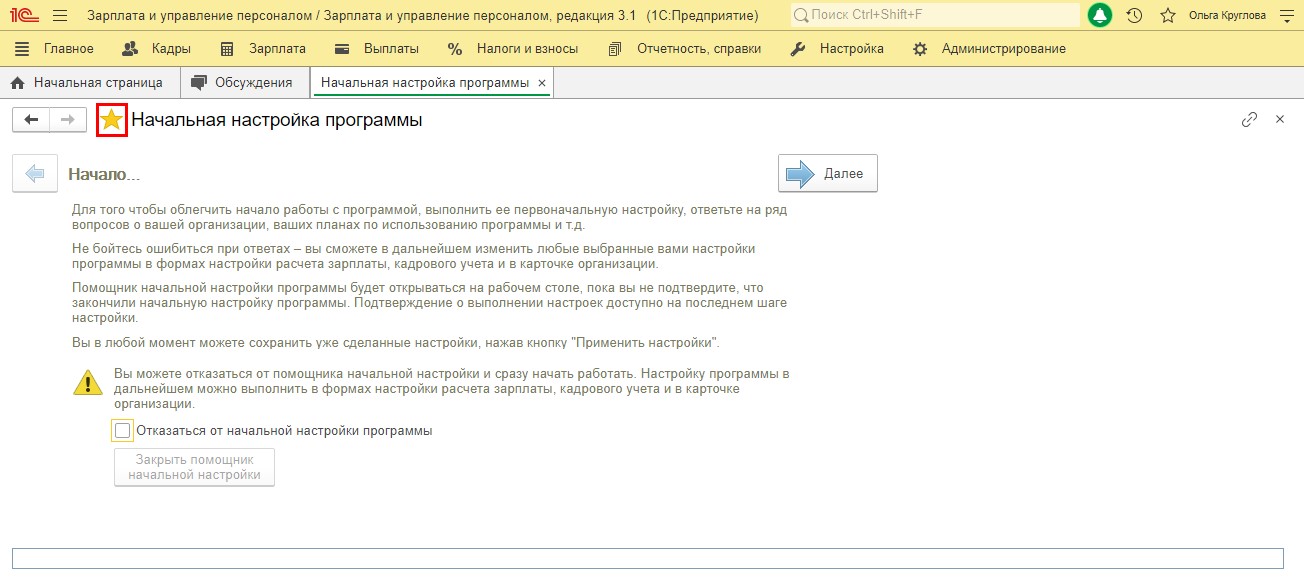Viewport: 1304px width, 581px height.
Task: Click Закрыть помощник начальной настройки button
Action: (194, 467)
